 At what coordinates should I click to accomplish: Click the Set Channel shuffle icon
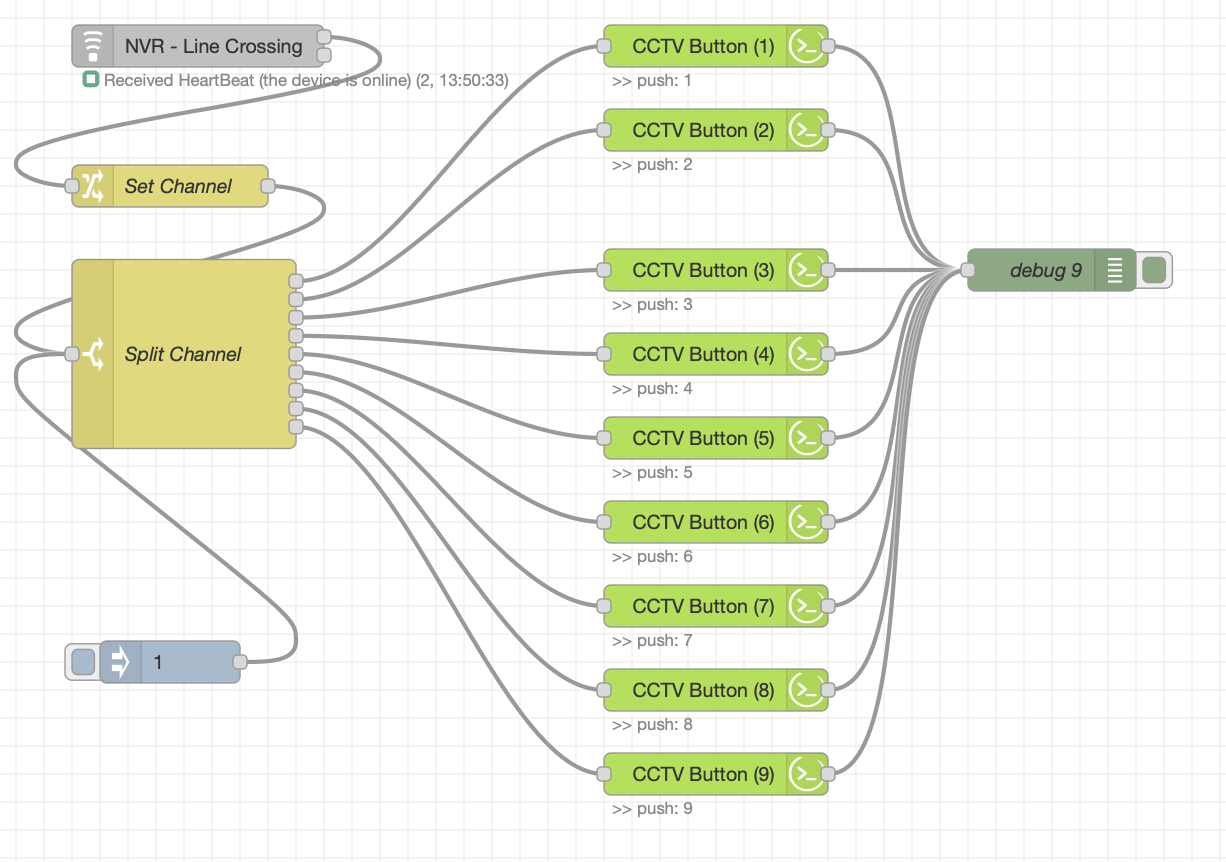pyautogui.click(x=93, y=186)
